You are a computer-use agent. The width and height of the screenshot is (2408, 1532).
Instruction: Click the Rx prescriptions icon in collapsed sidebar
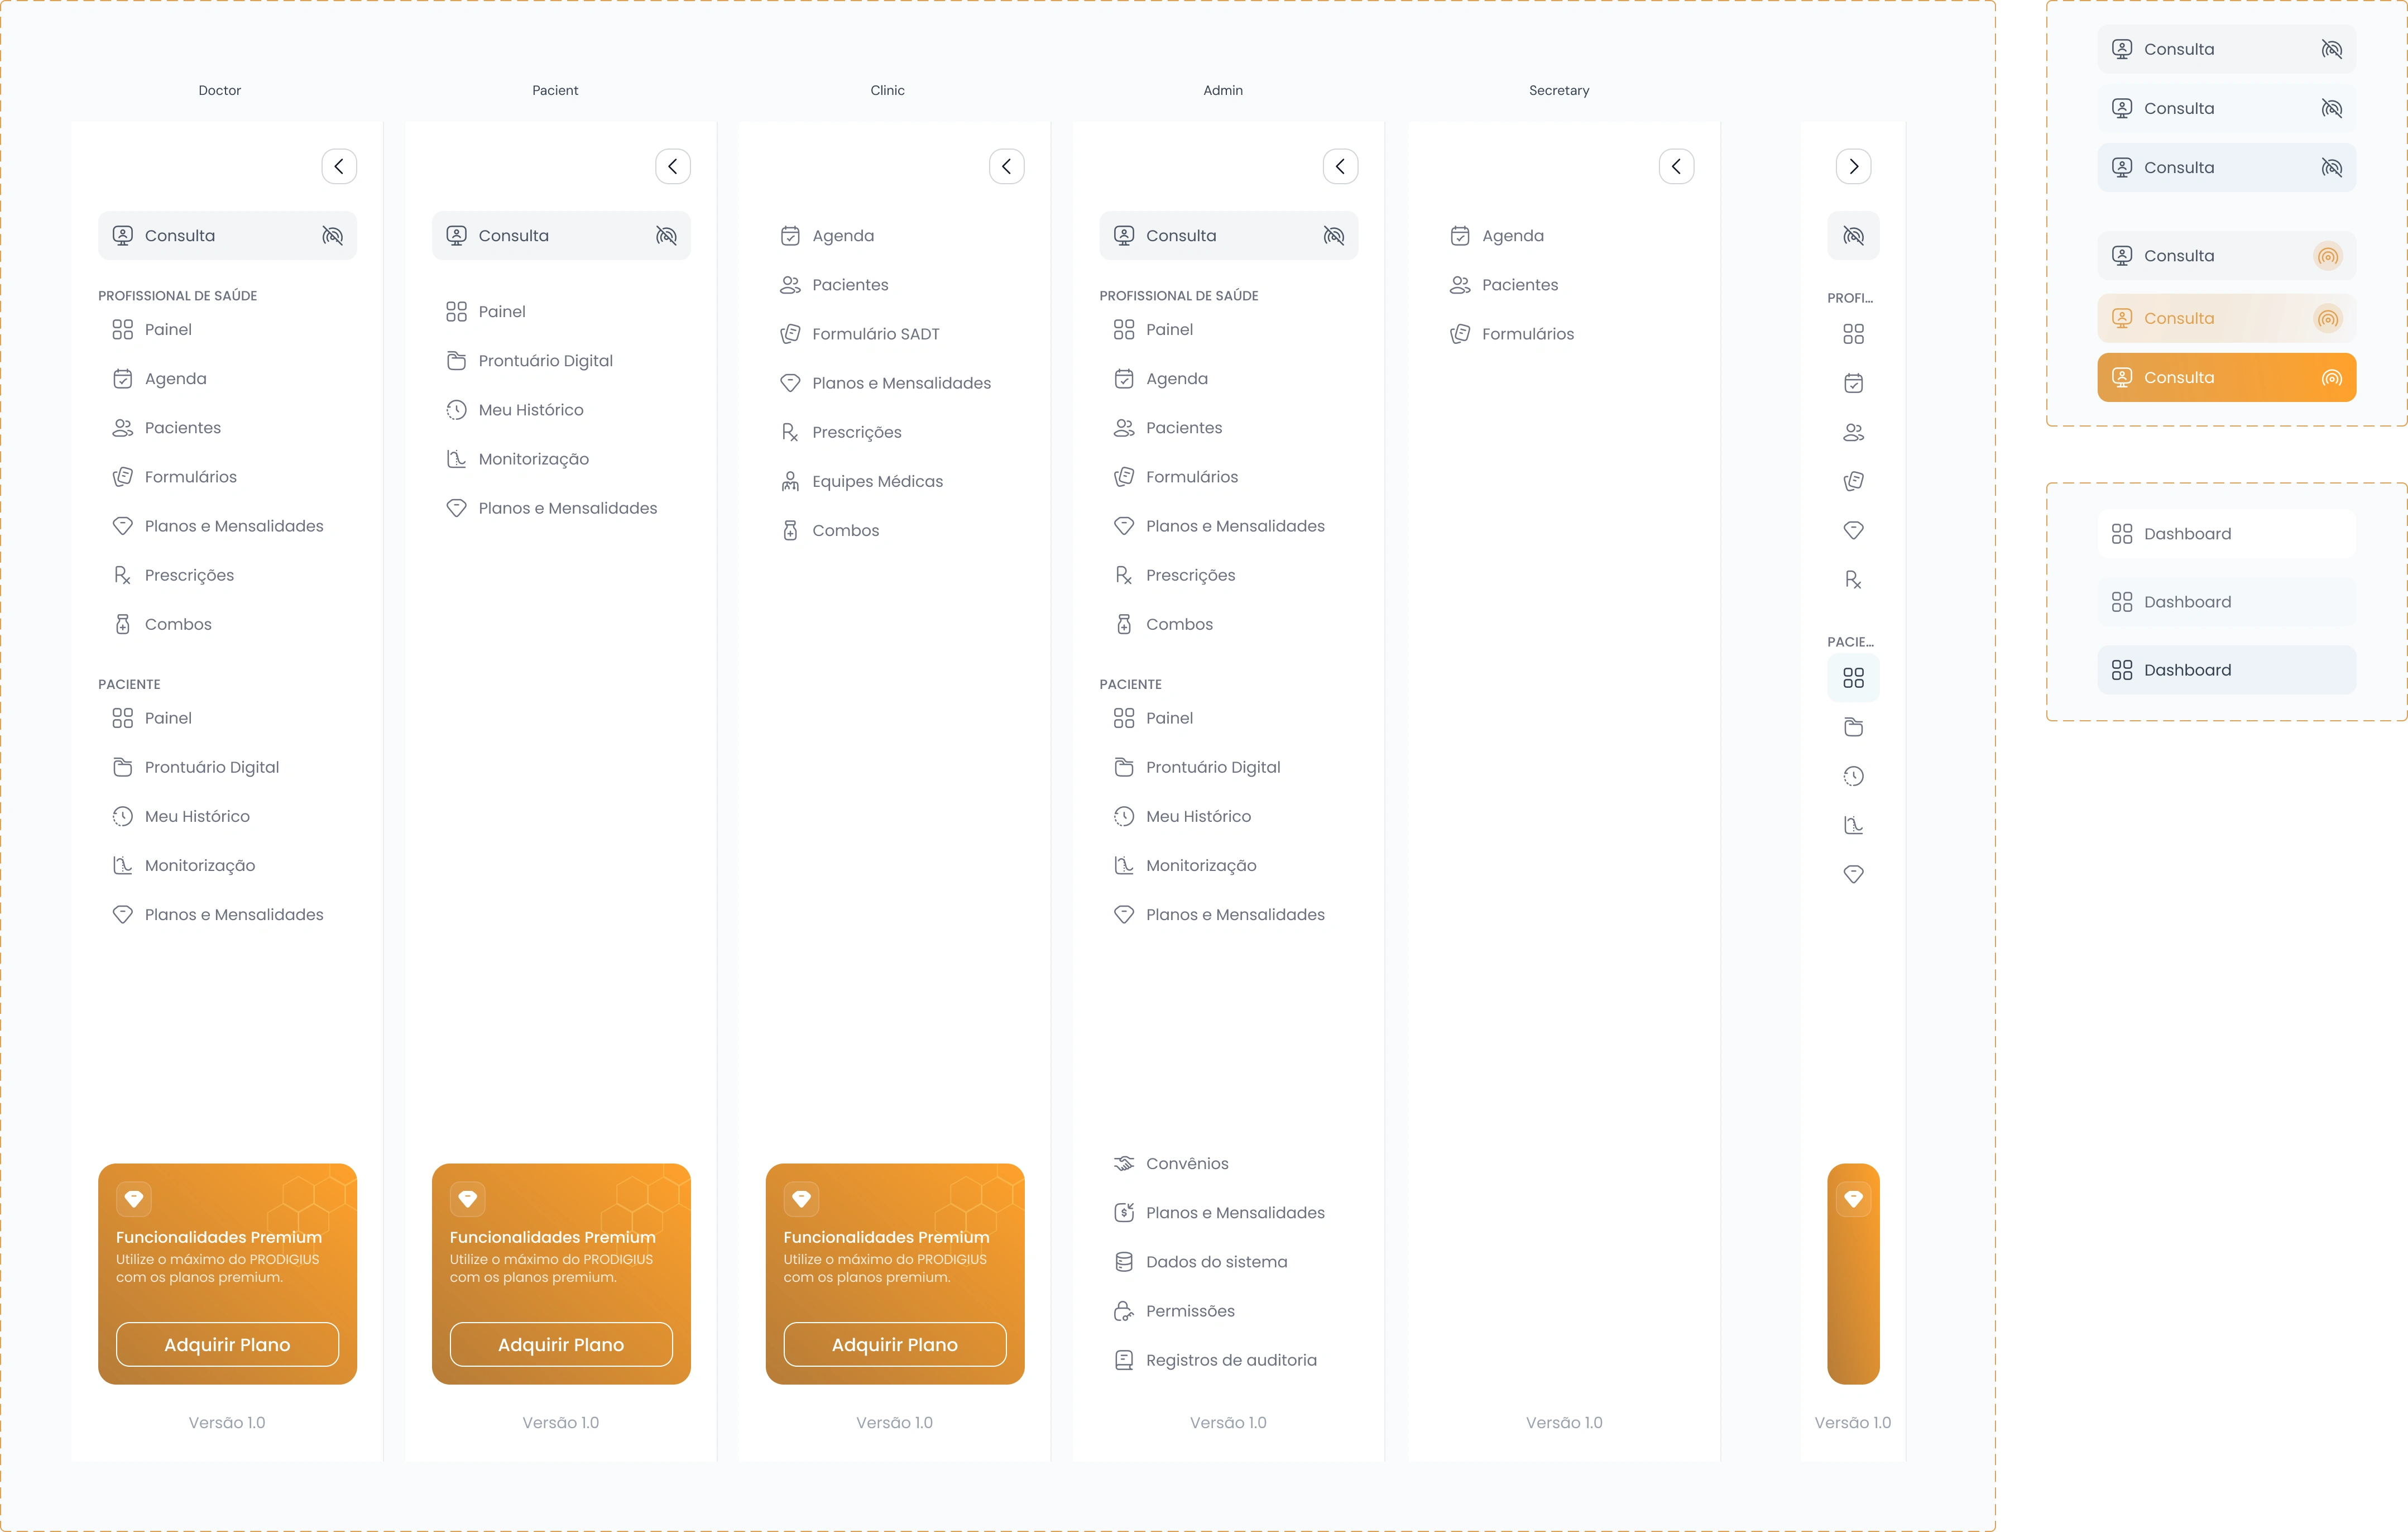pos(1852,579)
